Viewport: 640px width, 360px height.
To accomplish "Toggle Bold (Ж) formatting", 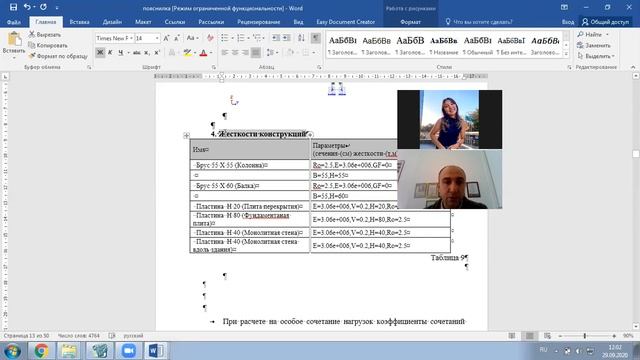I will tap(100, 53).
